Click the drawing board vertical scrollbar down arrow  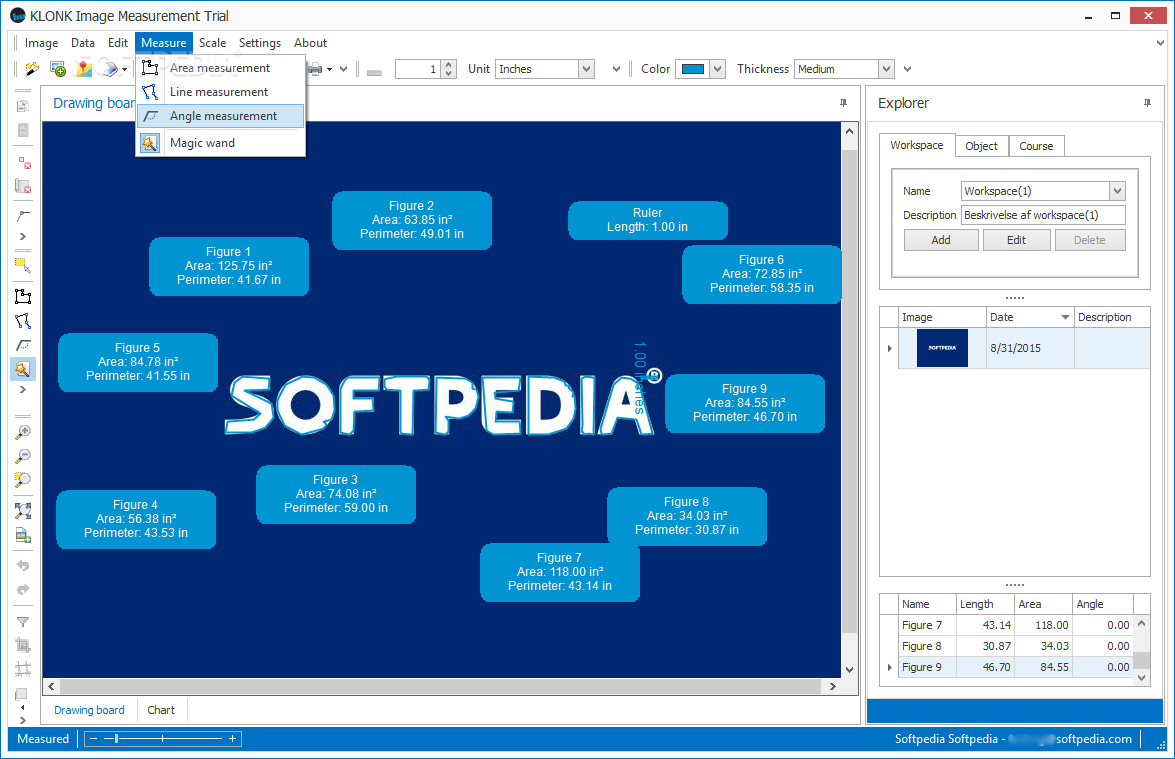(x=849, y=670)
